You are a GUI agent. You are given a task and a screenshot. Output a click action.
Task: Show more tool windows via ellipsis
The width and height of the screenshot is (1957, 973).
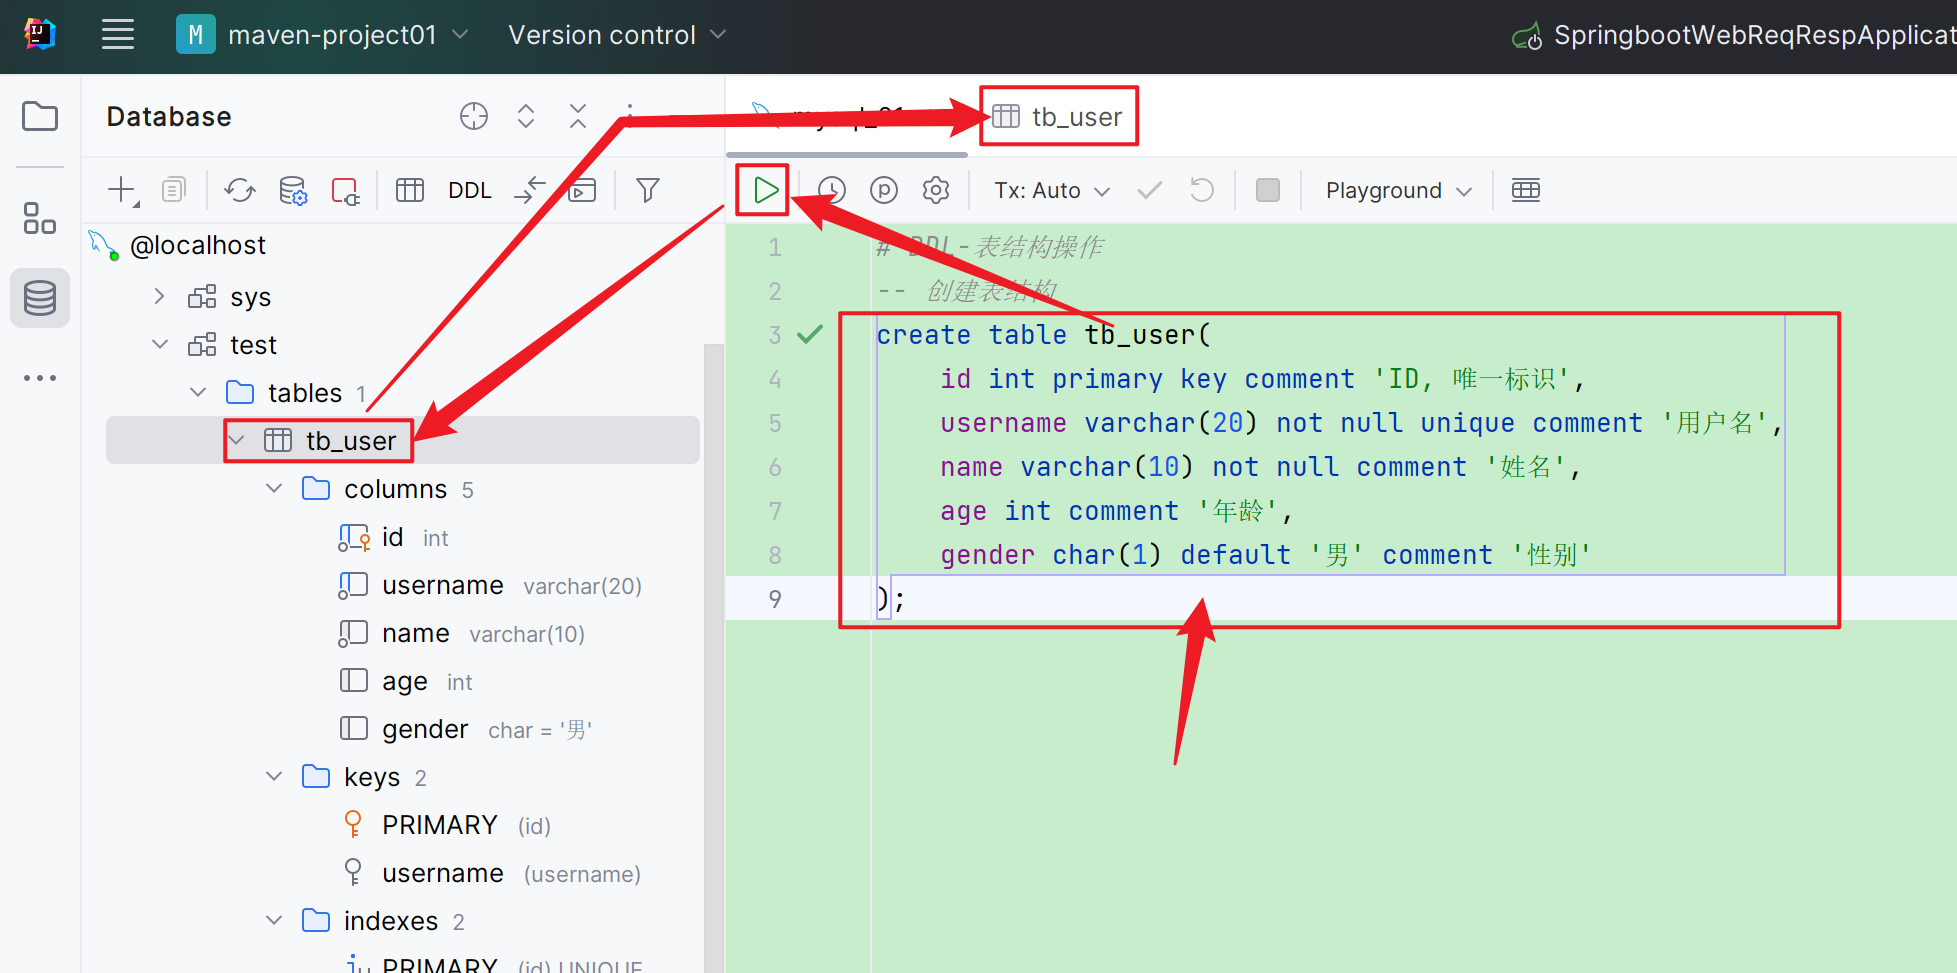point(40,378)
